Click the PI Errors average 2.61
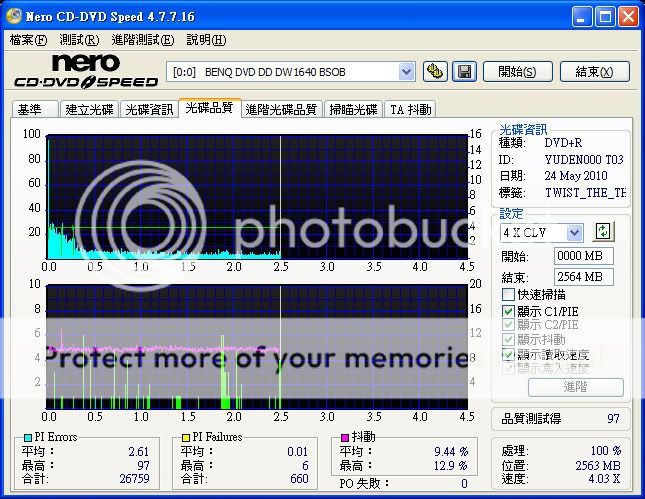The height and width of the screenshot is (499, 645). [x=139, y=451]
